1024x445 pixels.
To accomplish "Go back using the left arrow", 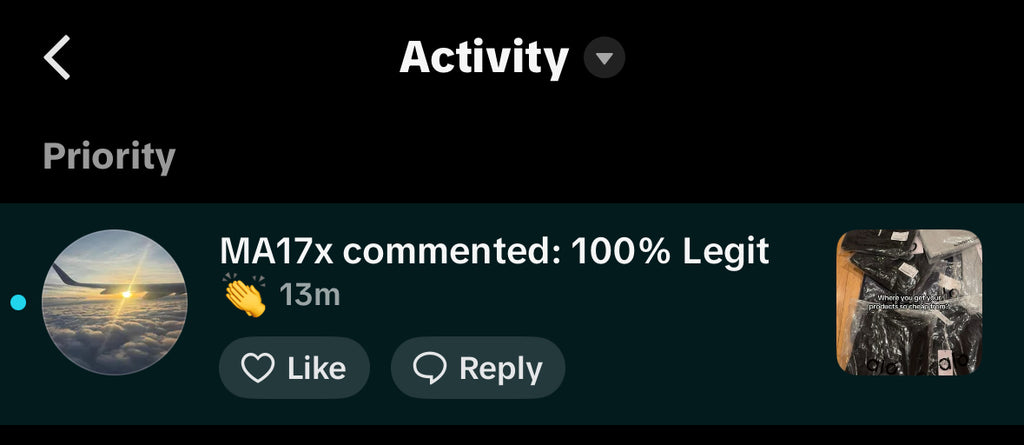I will 57,58.
